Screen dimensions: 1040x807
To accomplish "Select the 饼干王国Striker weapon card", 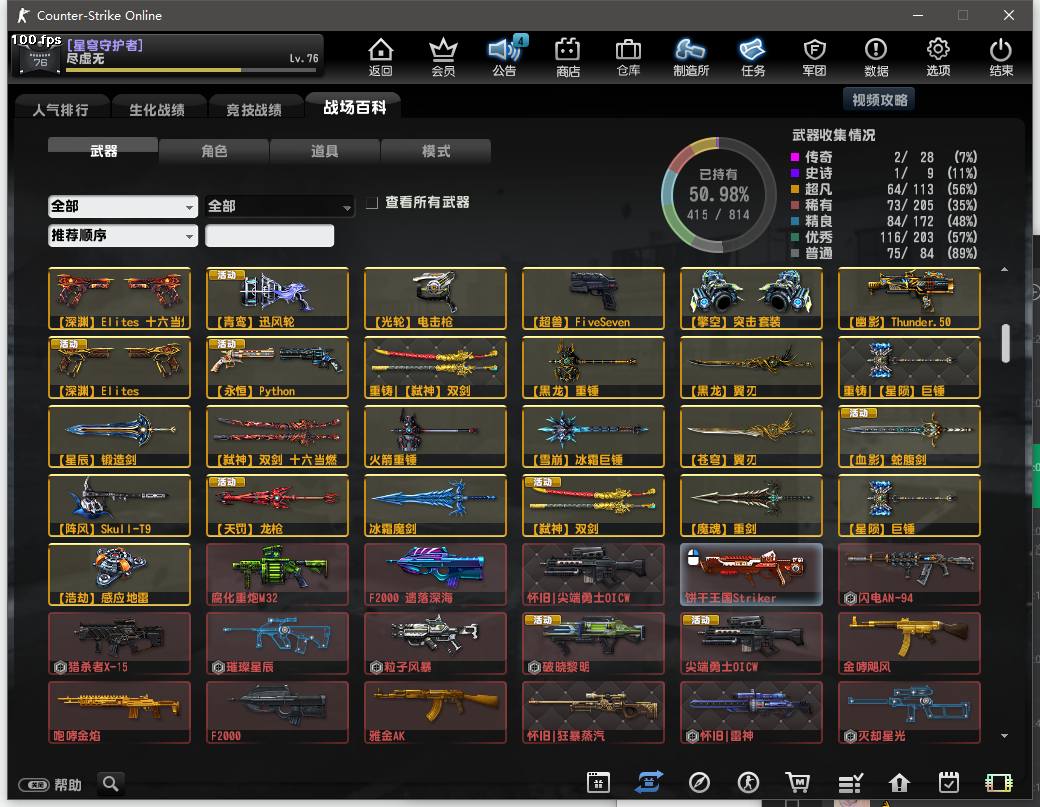I will pos(751,574).
